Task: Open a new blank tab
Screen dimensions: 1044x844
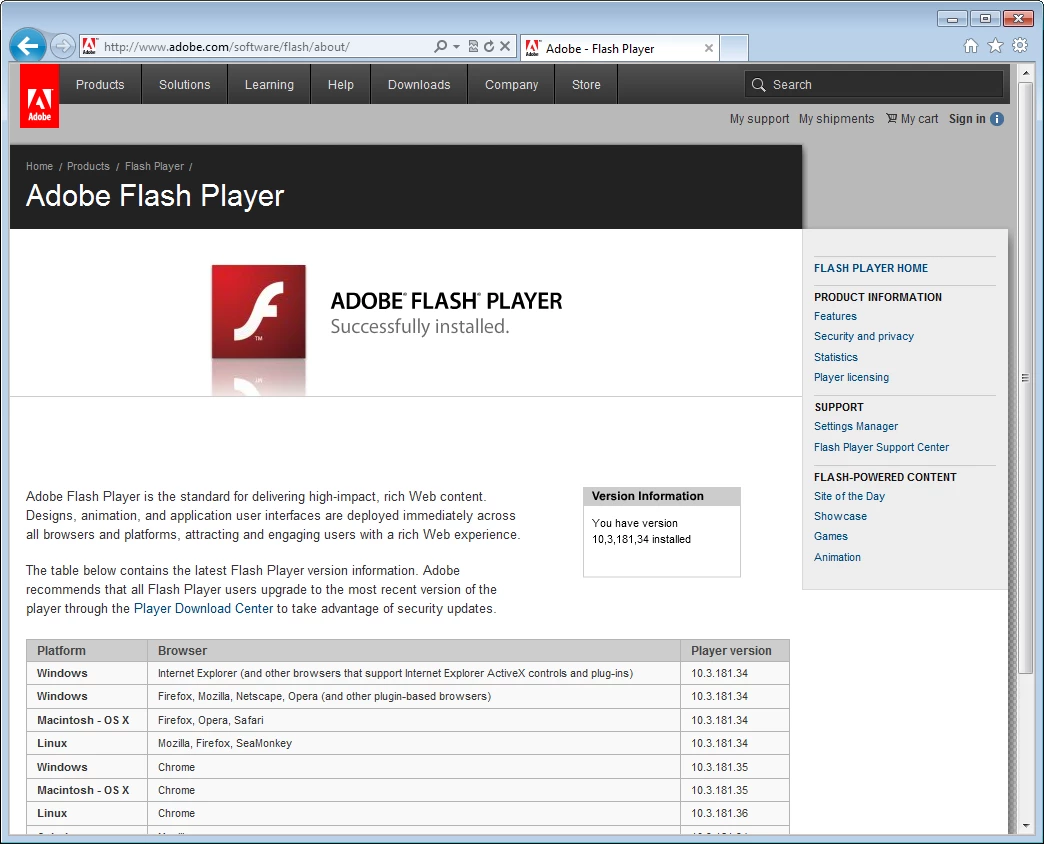Action: (734, 48)
